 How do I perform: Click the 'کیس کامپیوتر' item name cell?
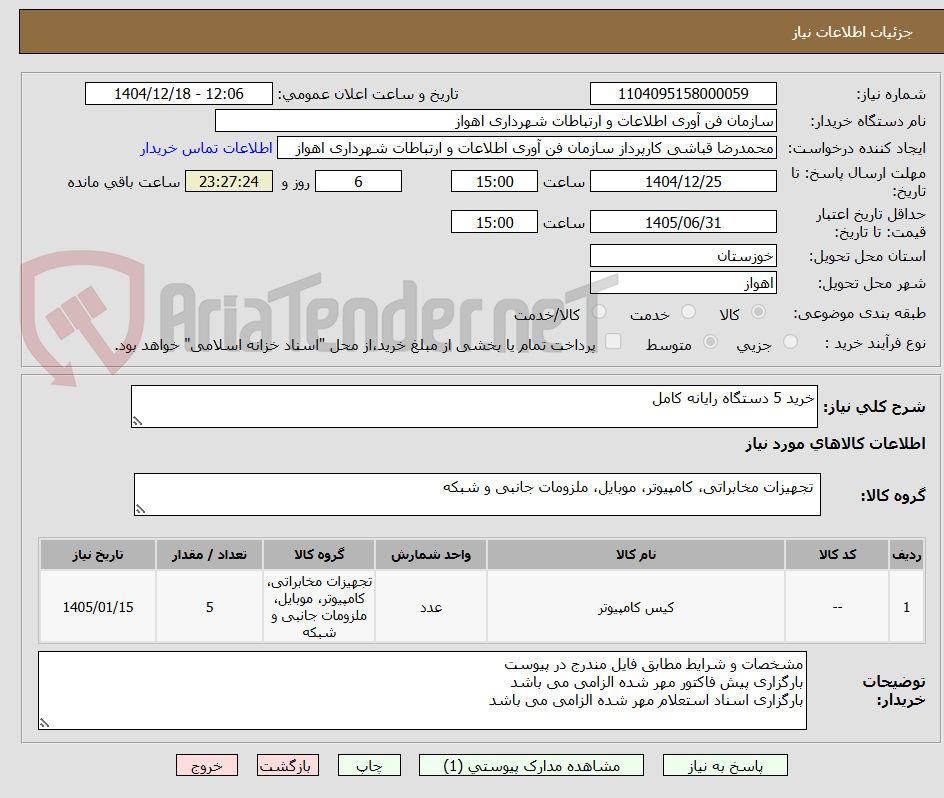tap(636, 607)
